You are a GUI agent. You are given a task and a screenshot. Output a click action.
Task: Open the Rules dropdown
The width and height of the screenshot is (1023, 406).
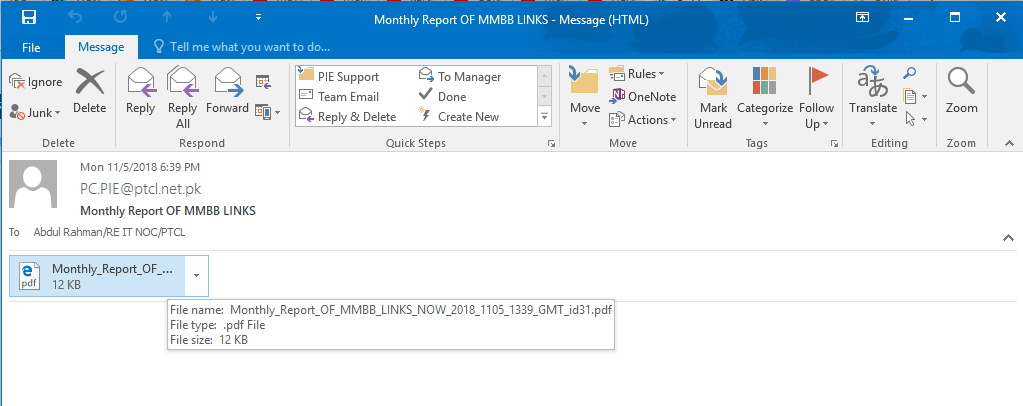pyautogui.click(x=637, y=74)
